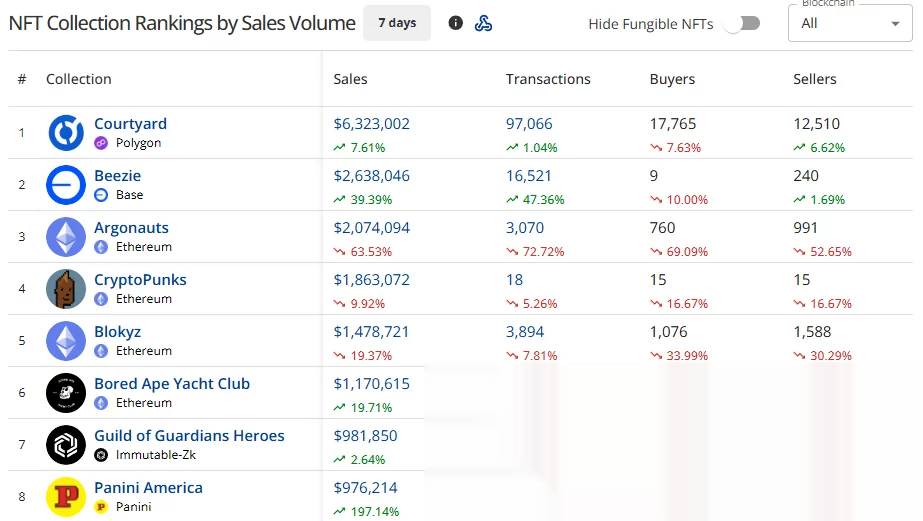Image resolution: width=923 pixels, height=521 pixels.
Task: Click small Ethereum icon under CryptoPunks
Action: [x=101, y=299]
